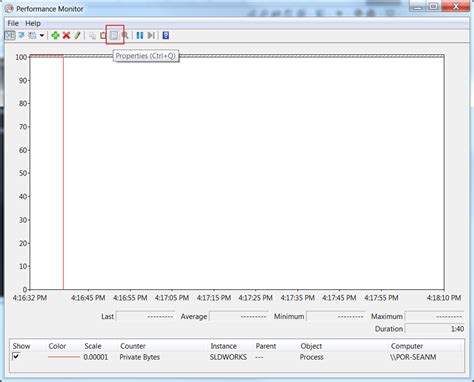Open the File menu
The width and height of the screenshot is (474, 382).
point(13,23)
